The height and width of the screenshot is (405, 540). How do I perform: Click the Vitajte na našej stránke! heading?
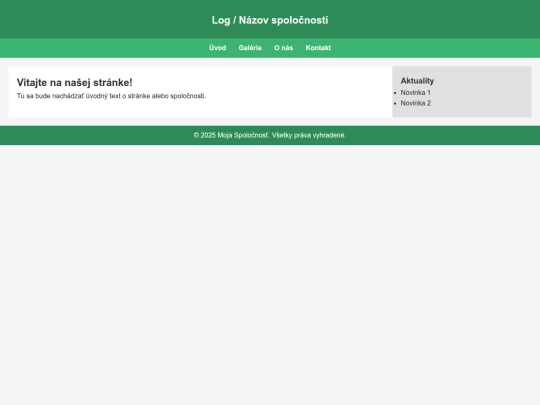click(x=74, y=83)
